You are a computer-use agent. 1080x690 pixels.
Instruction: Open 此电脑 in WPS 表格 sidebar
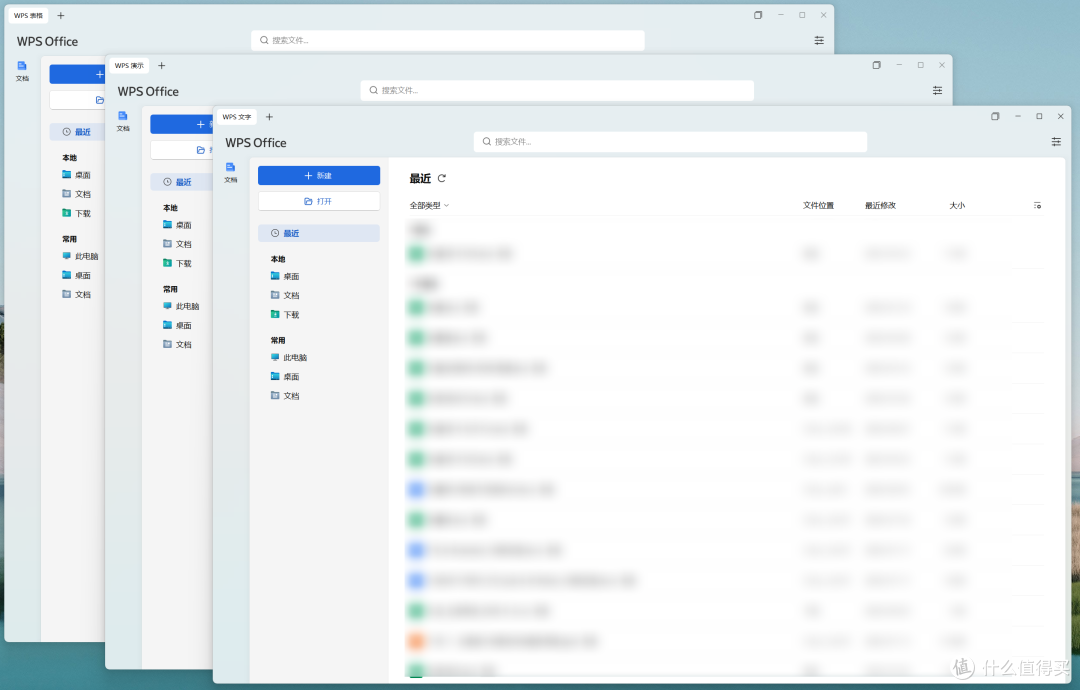coord(80,256)
